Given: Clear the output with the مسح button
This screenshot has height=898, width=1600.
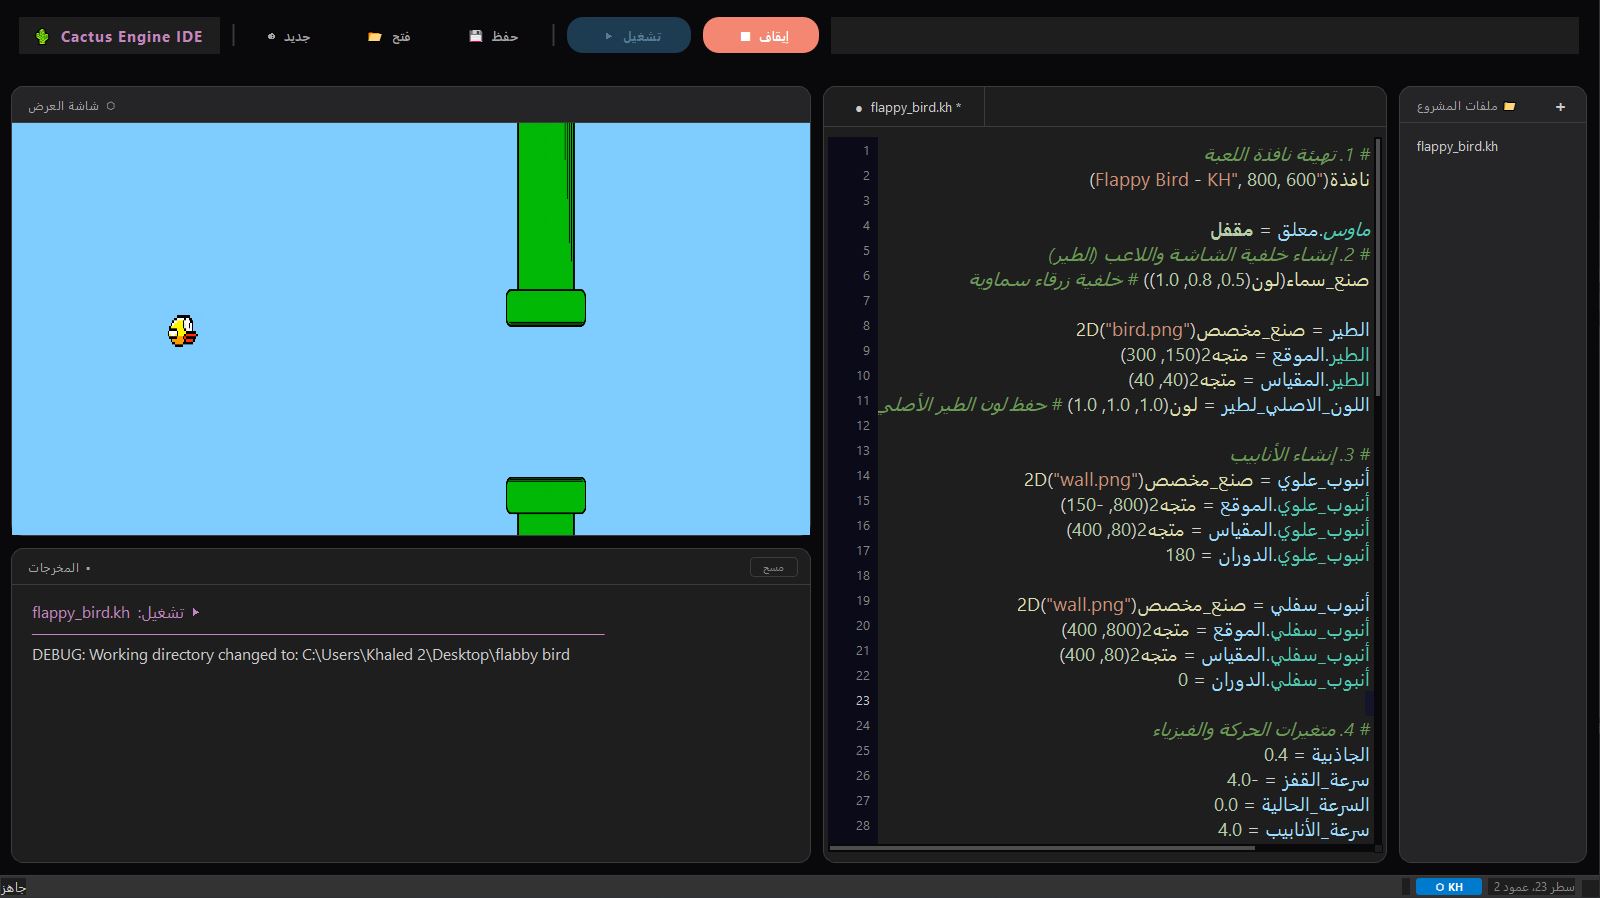Looking at the screenshot, I should [774, 567].
